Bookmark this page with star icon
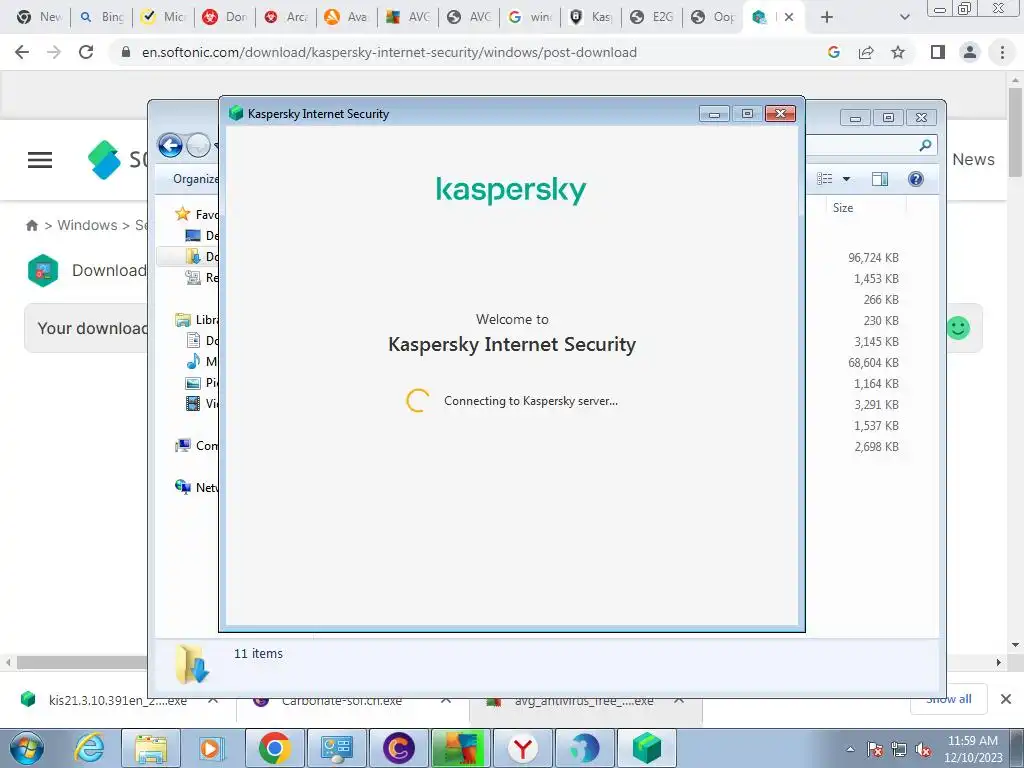The width and height of the screenshot is (1024, 768). [x=898, y=52]
